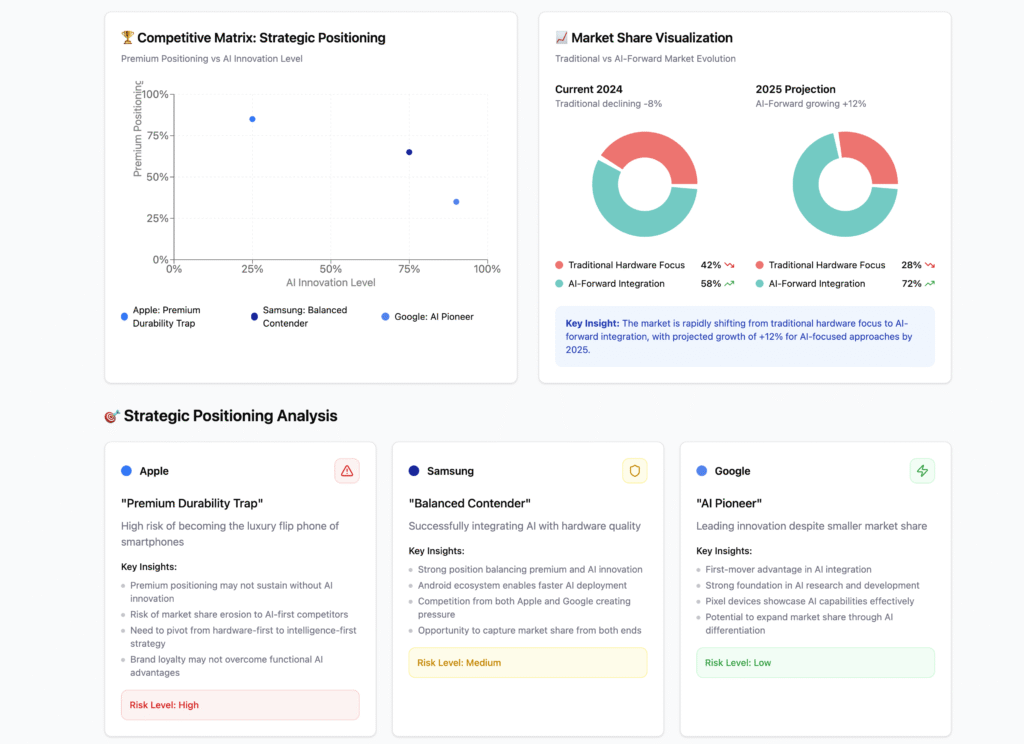Viewport: 1024px width, 744px height.
Task: Click 'Strong position balancing premium and AI innovation' bullet
Action: click(530, 570)
